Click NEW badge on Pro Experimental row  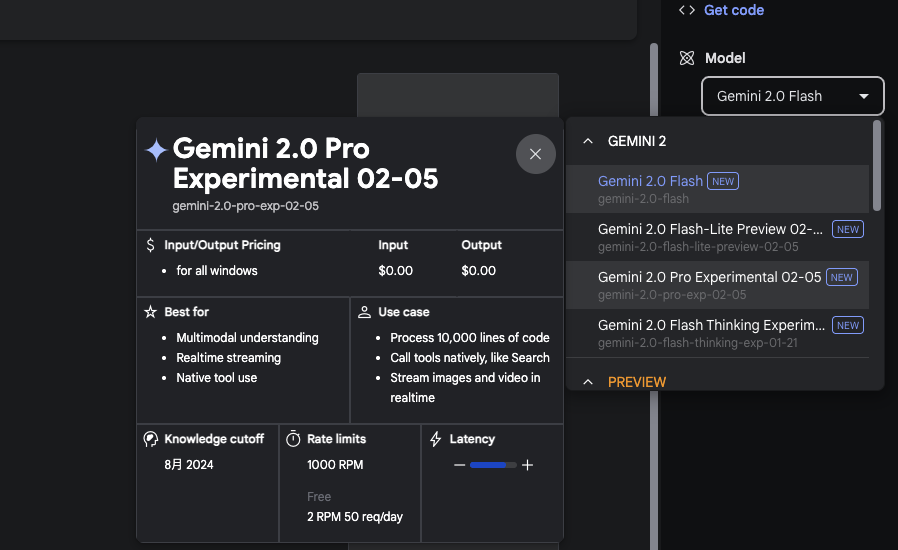click(x=841, y=277)
